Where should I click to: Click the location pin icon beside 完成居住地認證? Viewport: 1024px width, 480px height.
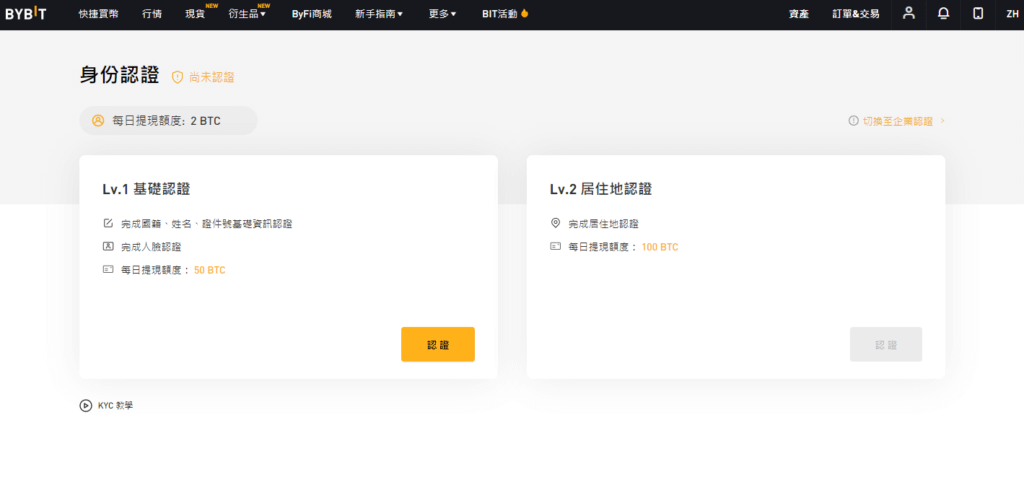click(x=556, y=223)
